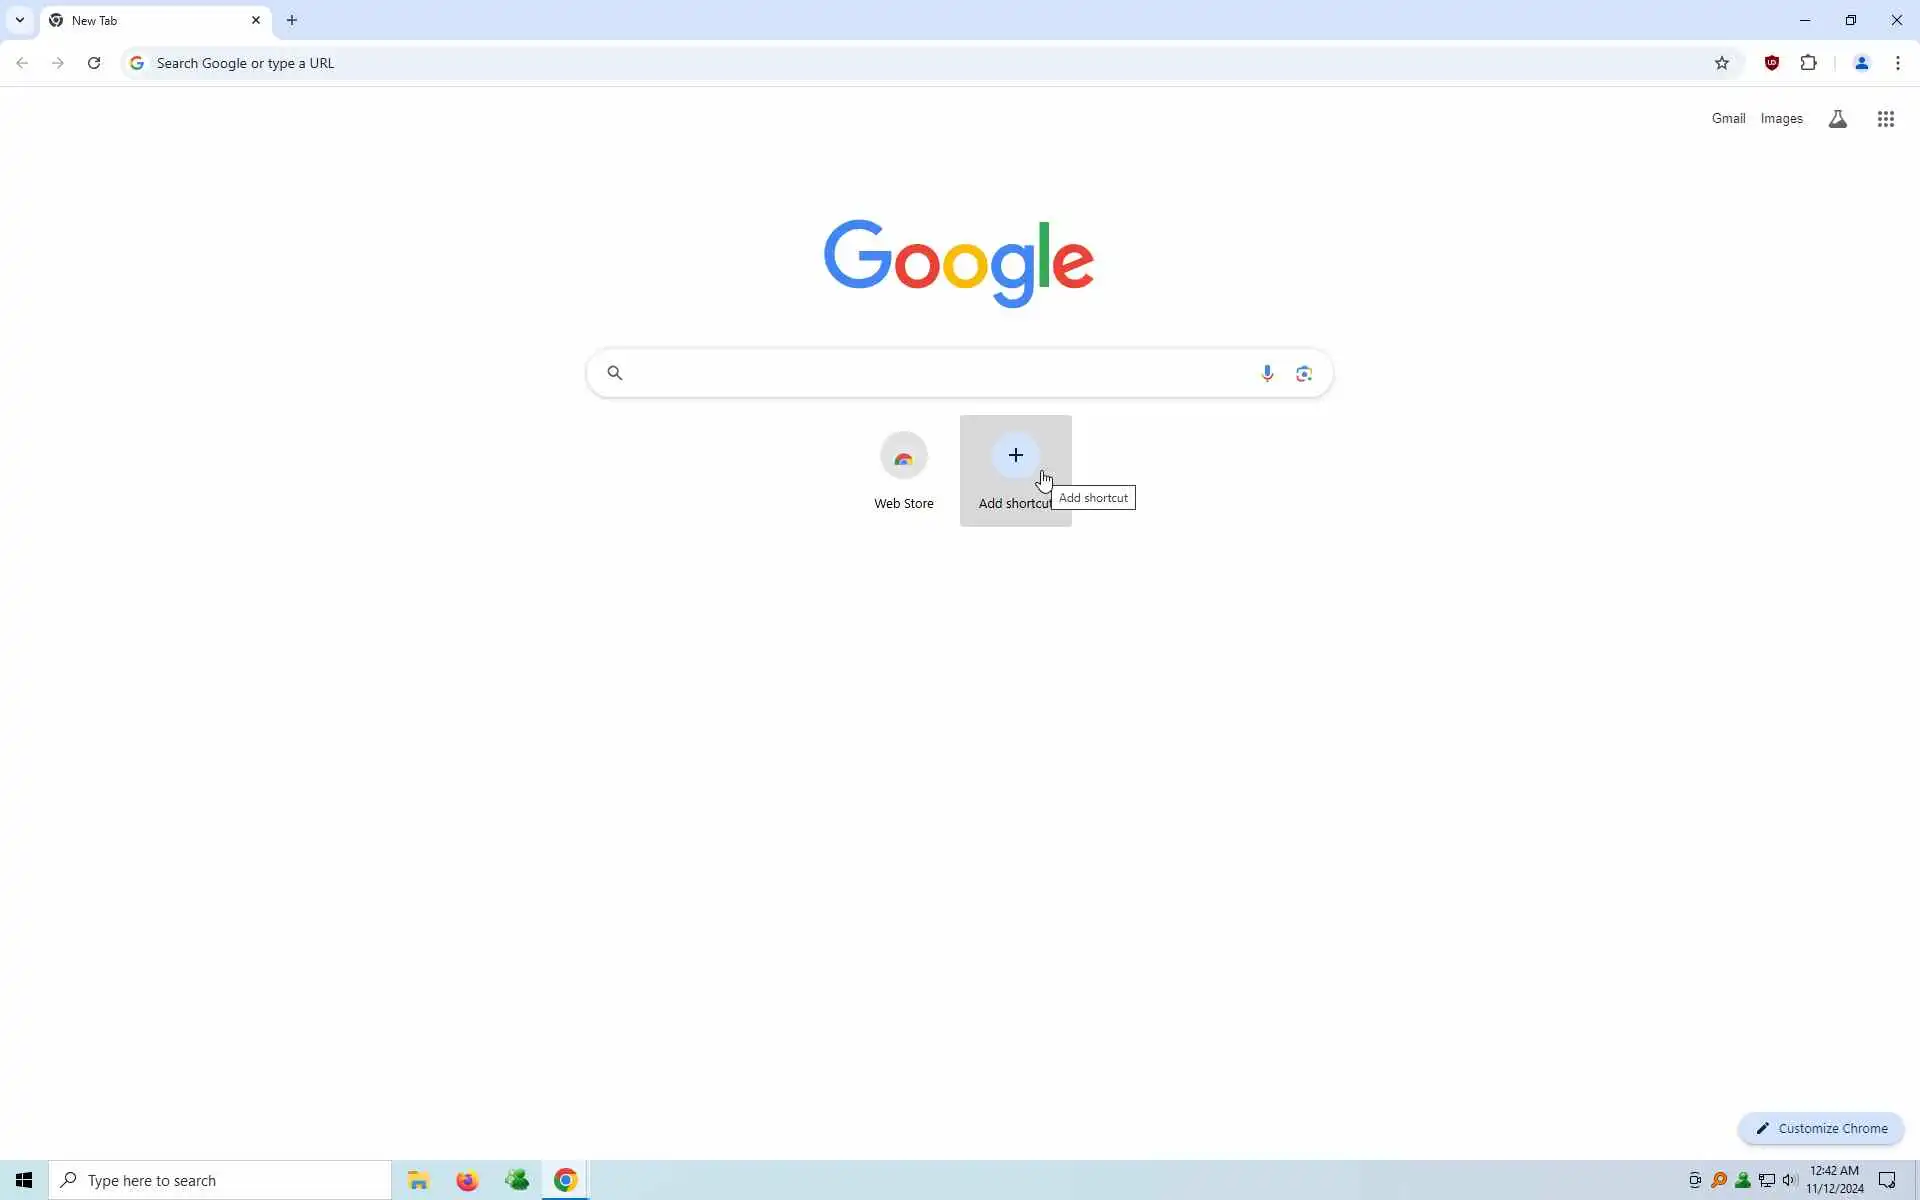The width and height of the screenshot is (1920, 1200).
Task: Open a new tab with plus button
Action: pos(292,20)
